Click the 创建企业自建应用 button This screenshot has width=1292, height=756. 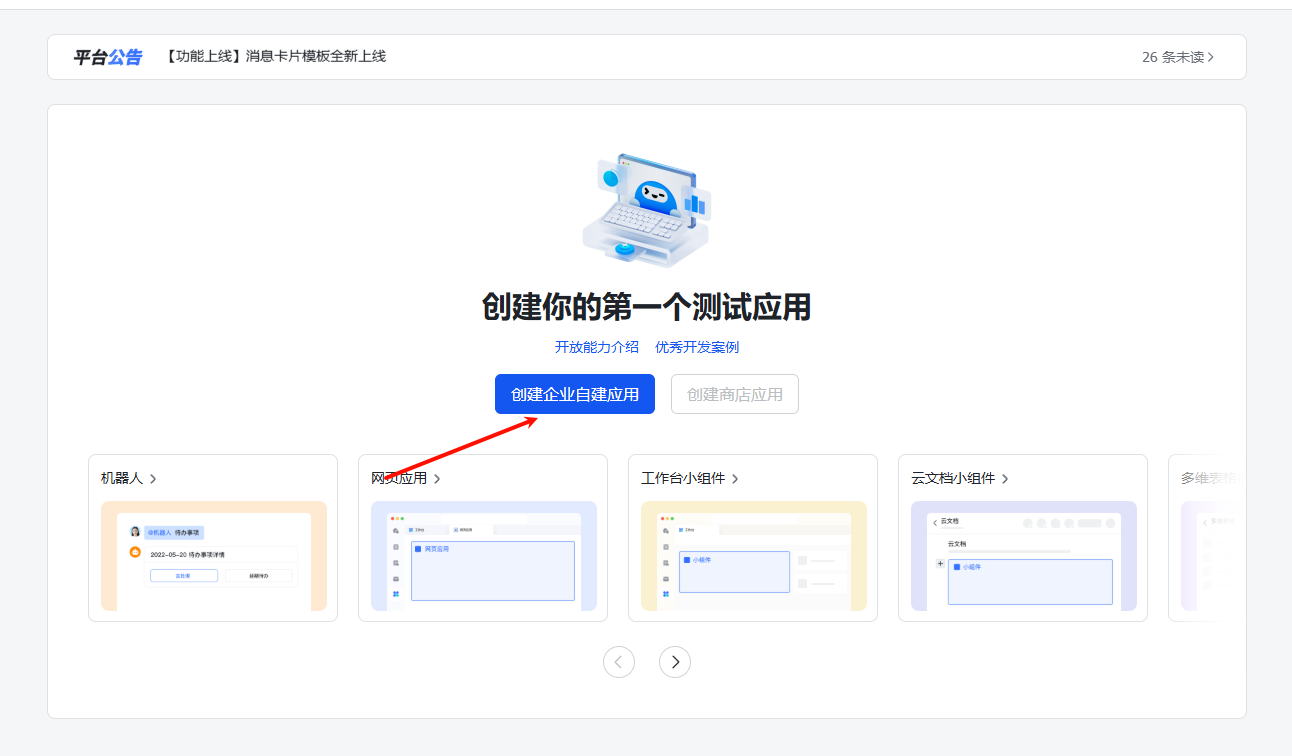click(575, 394)
